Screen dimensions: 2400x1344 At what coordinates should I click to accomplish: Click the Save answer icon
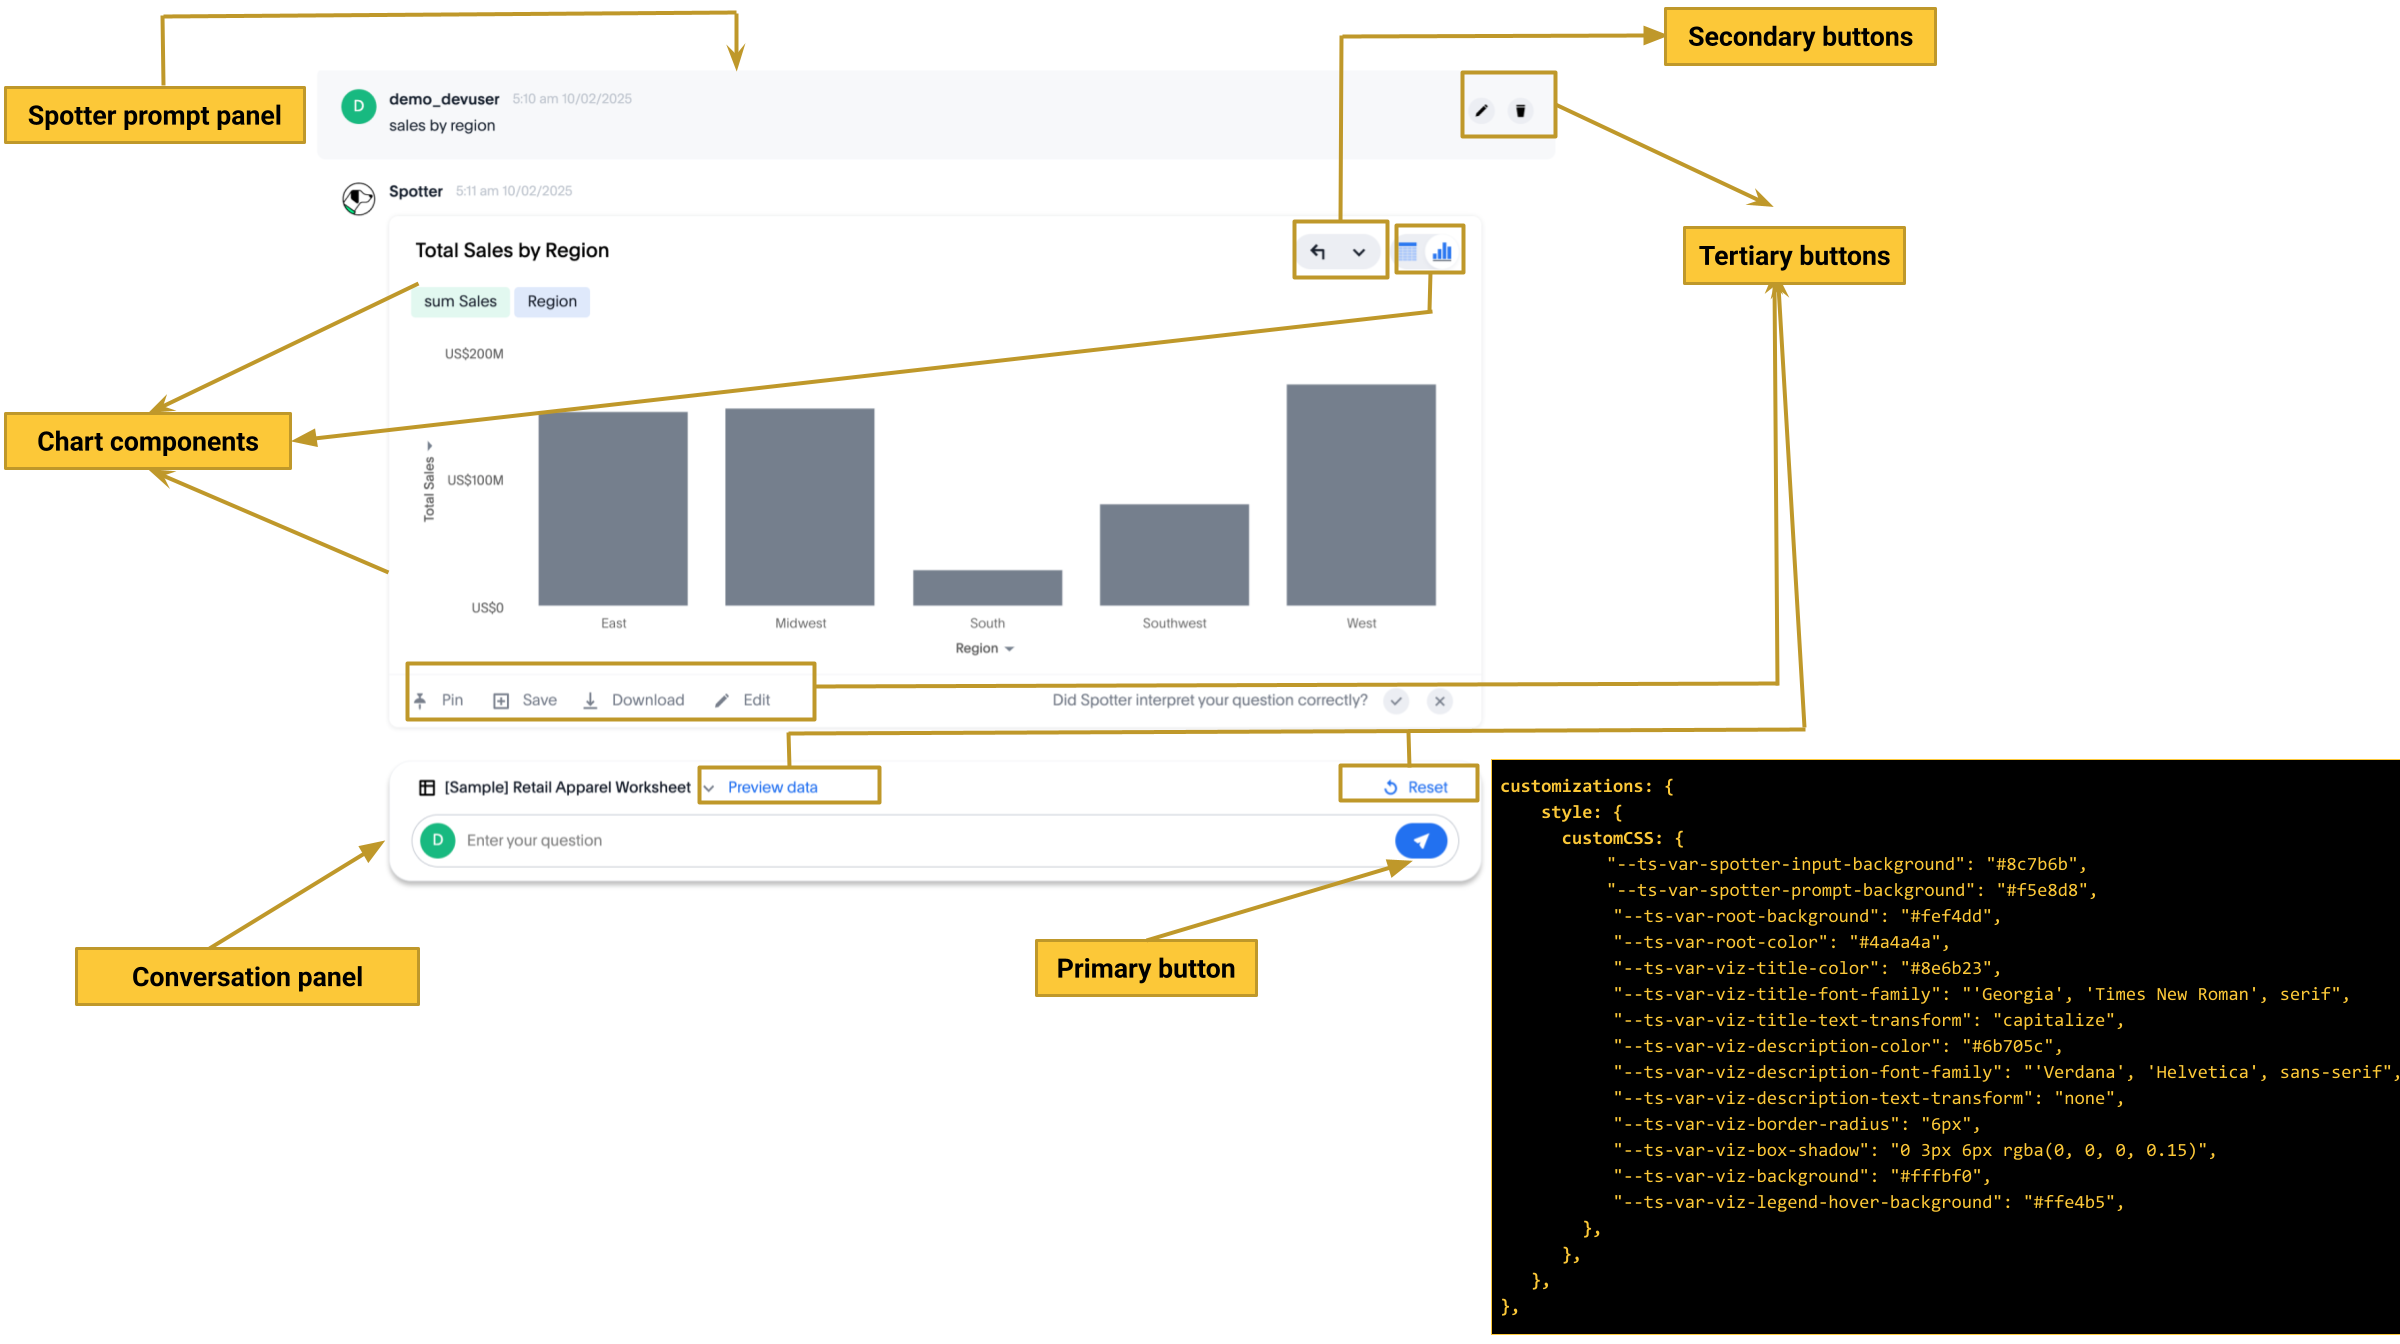click(x=501, y=701)
